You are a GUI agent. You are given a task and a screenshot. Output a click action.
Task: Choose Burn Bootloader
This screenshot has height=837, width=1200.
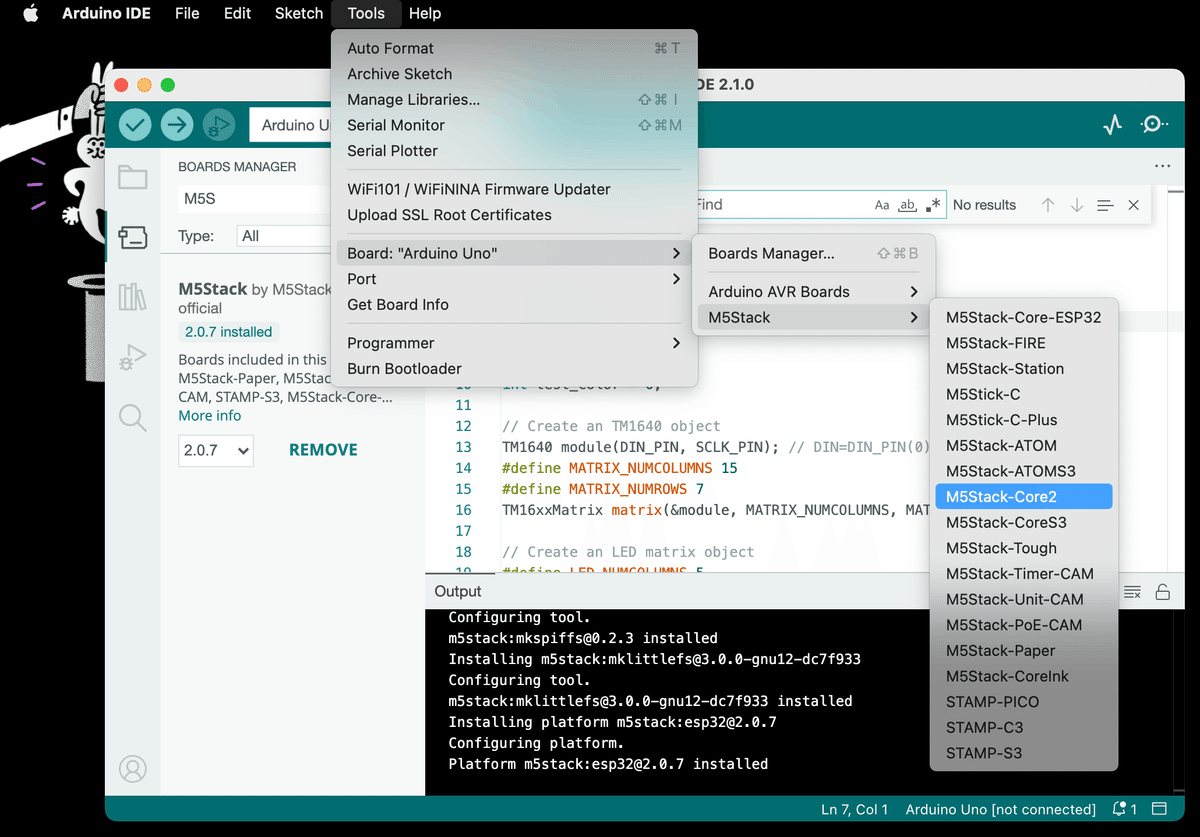514,369
